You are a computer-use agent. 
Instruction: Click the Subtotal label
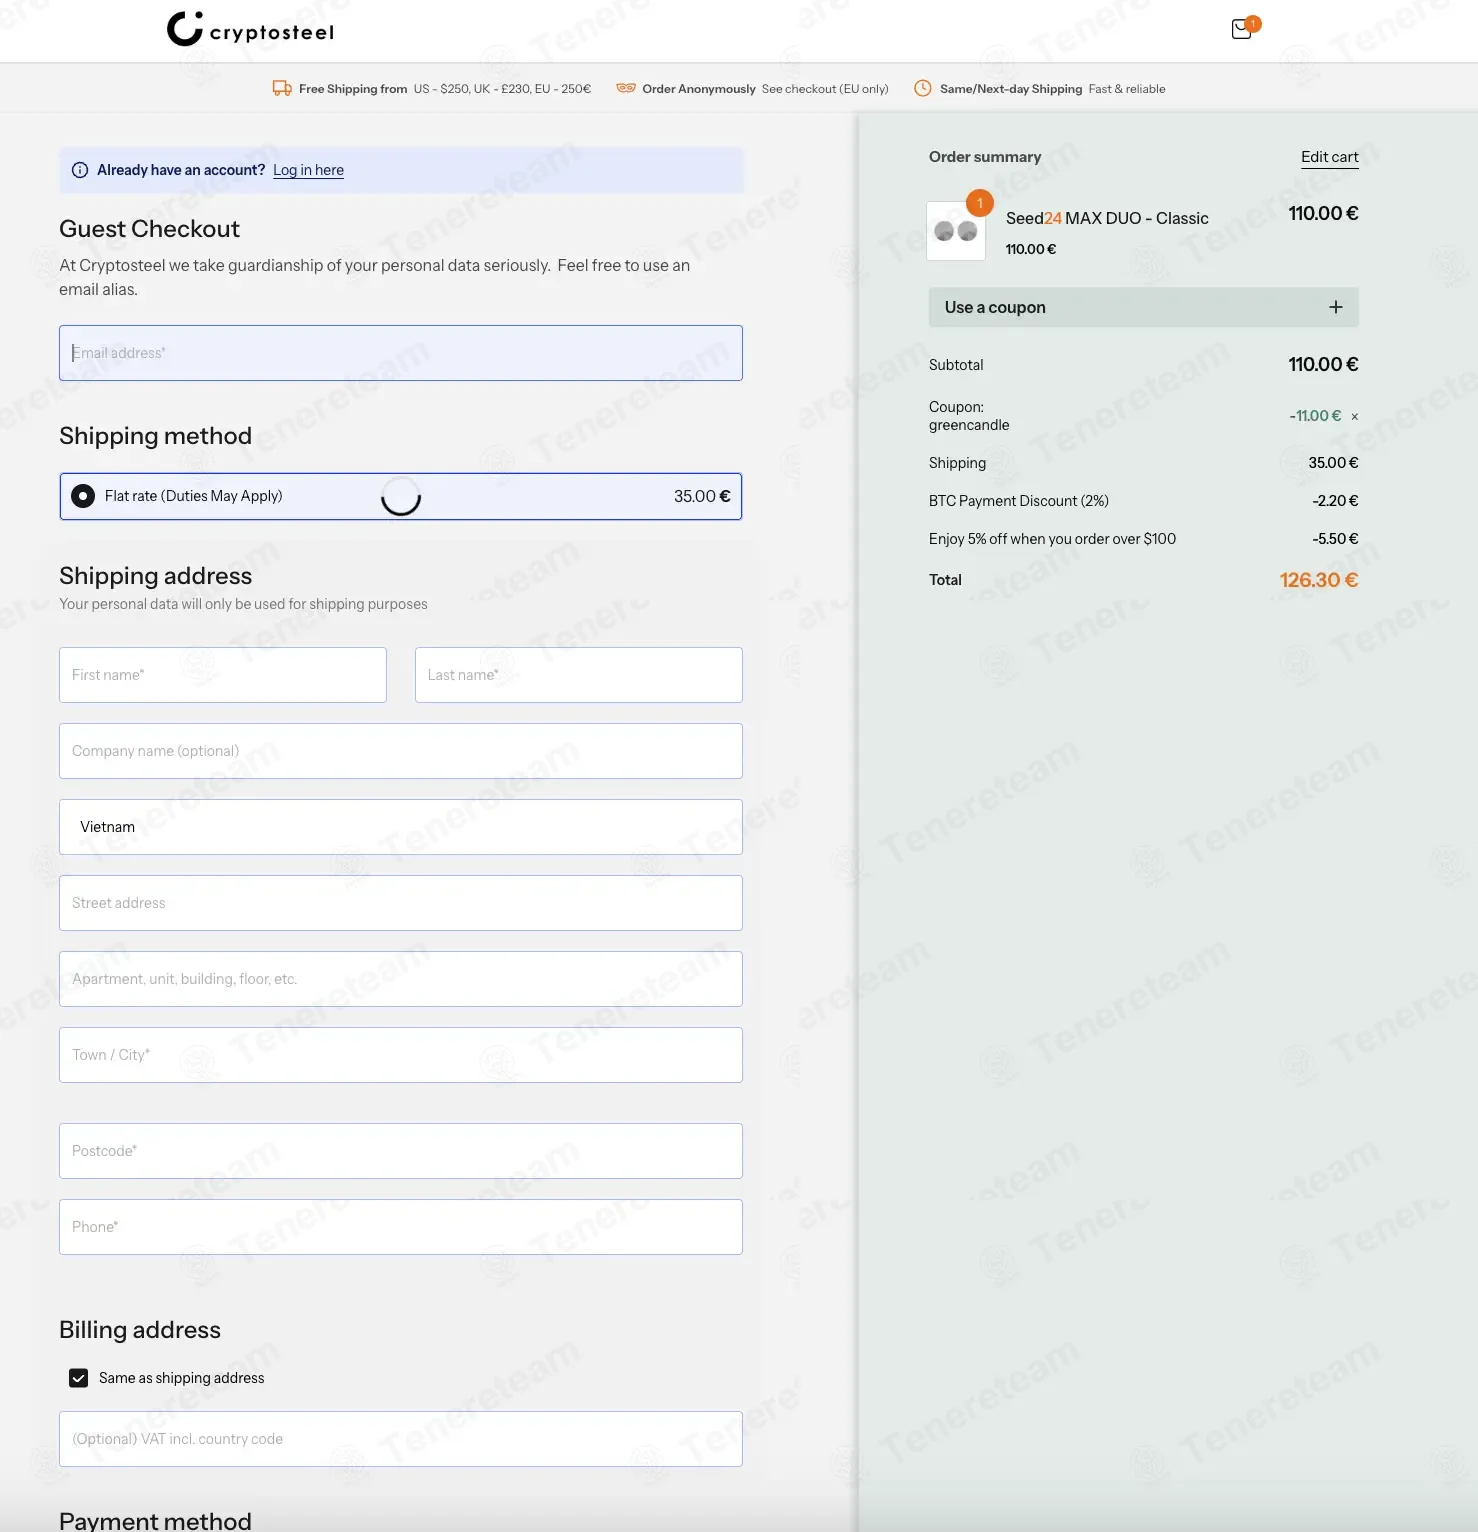click(x=956, y=365)
